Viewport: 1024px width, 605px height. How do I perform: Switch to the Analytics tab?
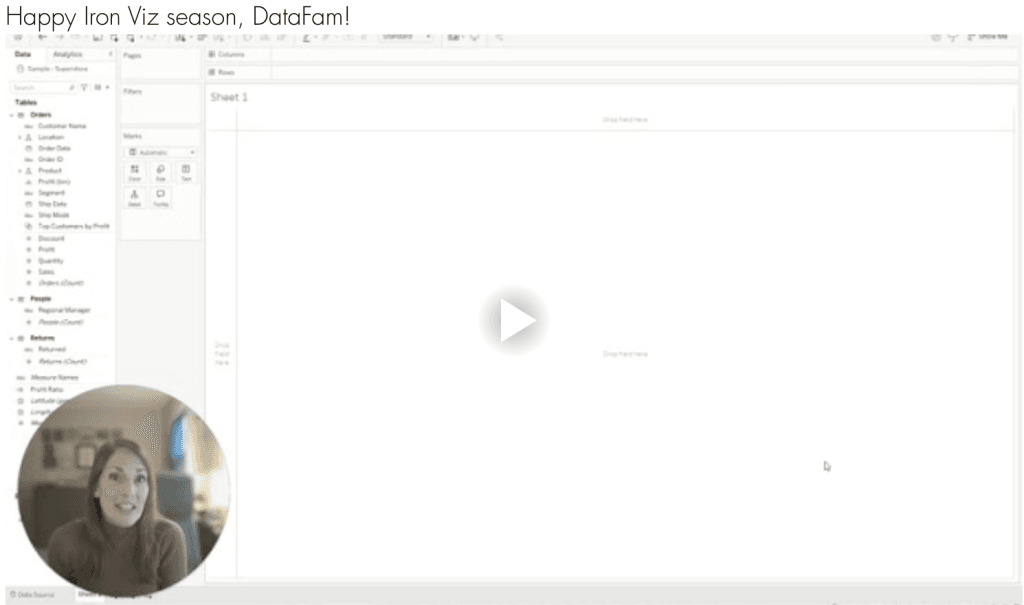coord(68,54)
